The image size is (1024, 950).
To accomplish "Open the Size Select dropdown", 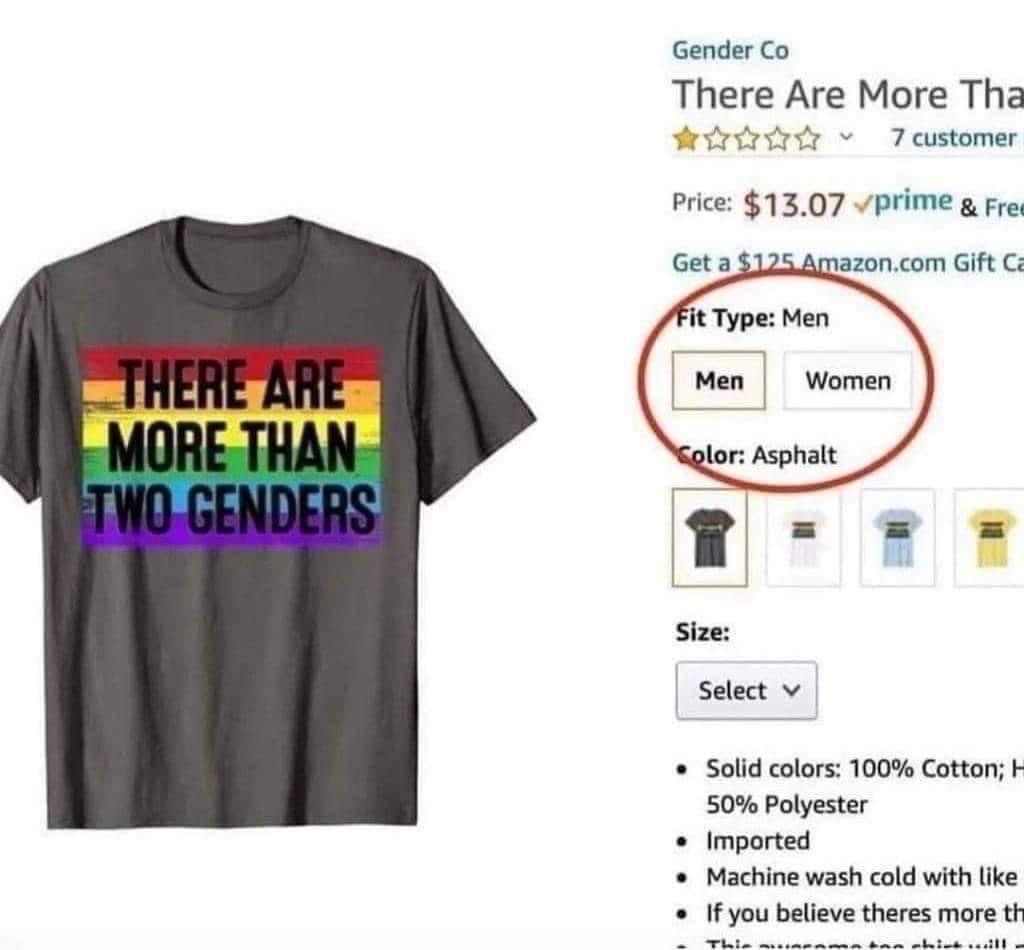I will click(x=745, y=691).
